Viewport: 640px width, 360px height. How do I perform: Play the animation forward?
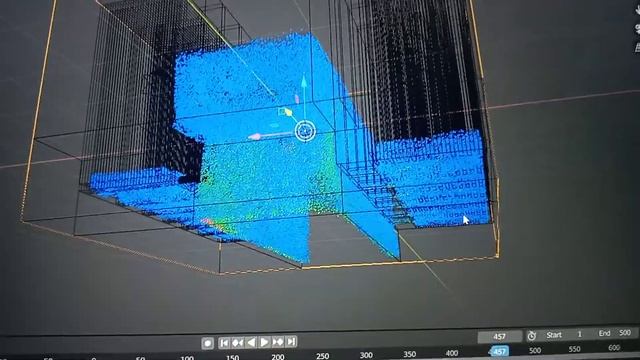264,342
